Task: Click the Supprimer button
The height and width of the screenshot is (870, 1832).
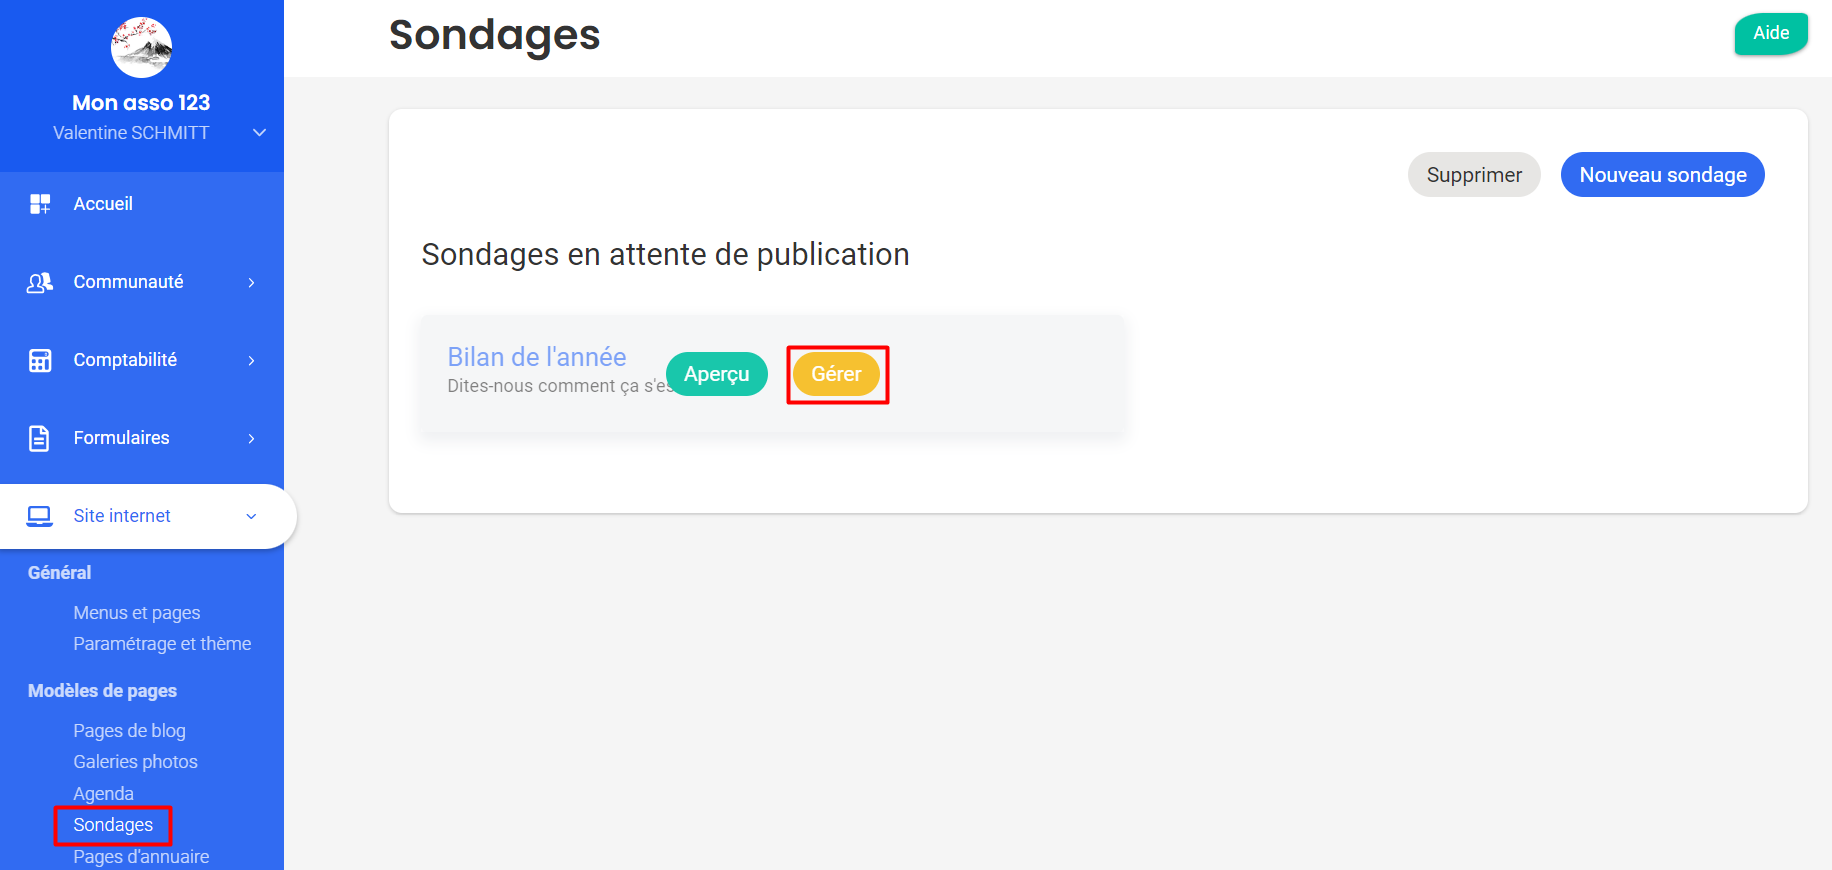Action: coord(1473,175)
